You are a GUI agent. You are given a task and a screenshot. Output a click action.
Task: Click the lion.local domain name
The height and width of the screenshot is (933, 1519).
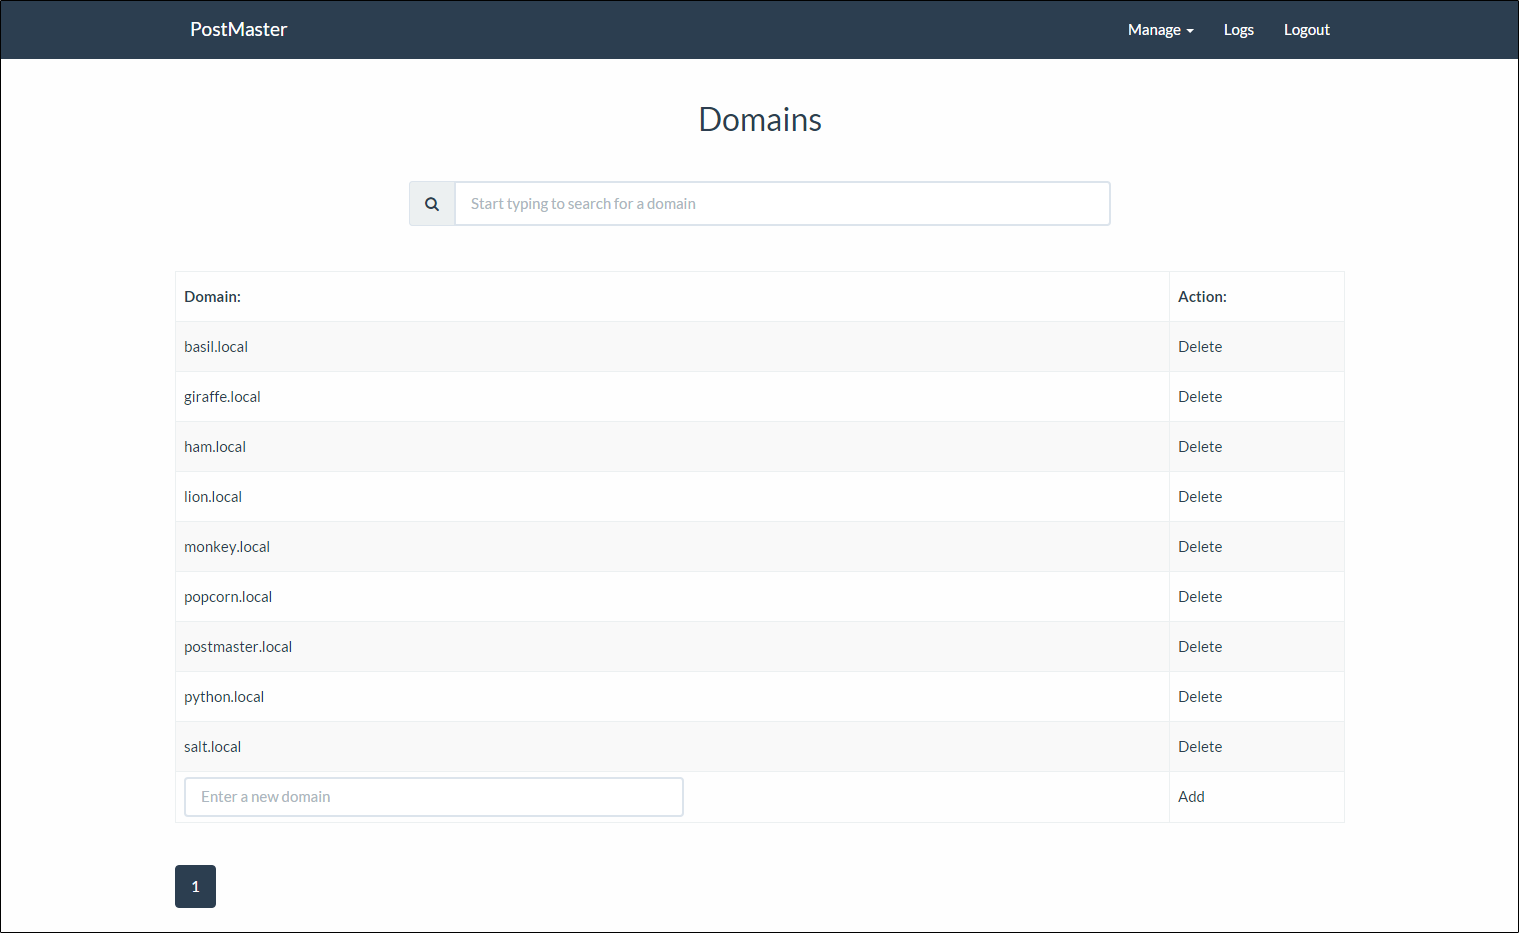[213, 497]
